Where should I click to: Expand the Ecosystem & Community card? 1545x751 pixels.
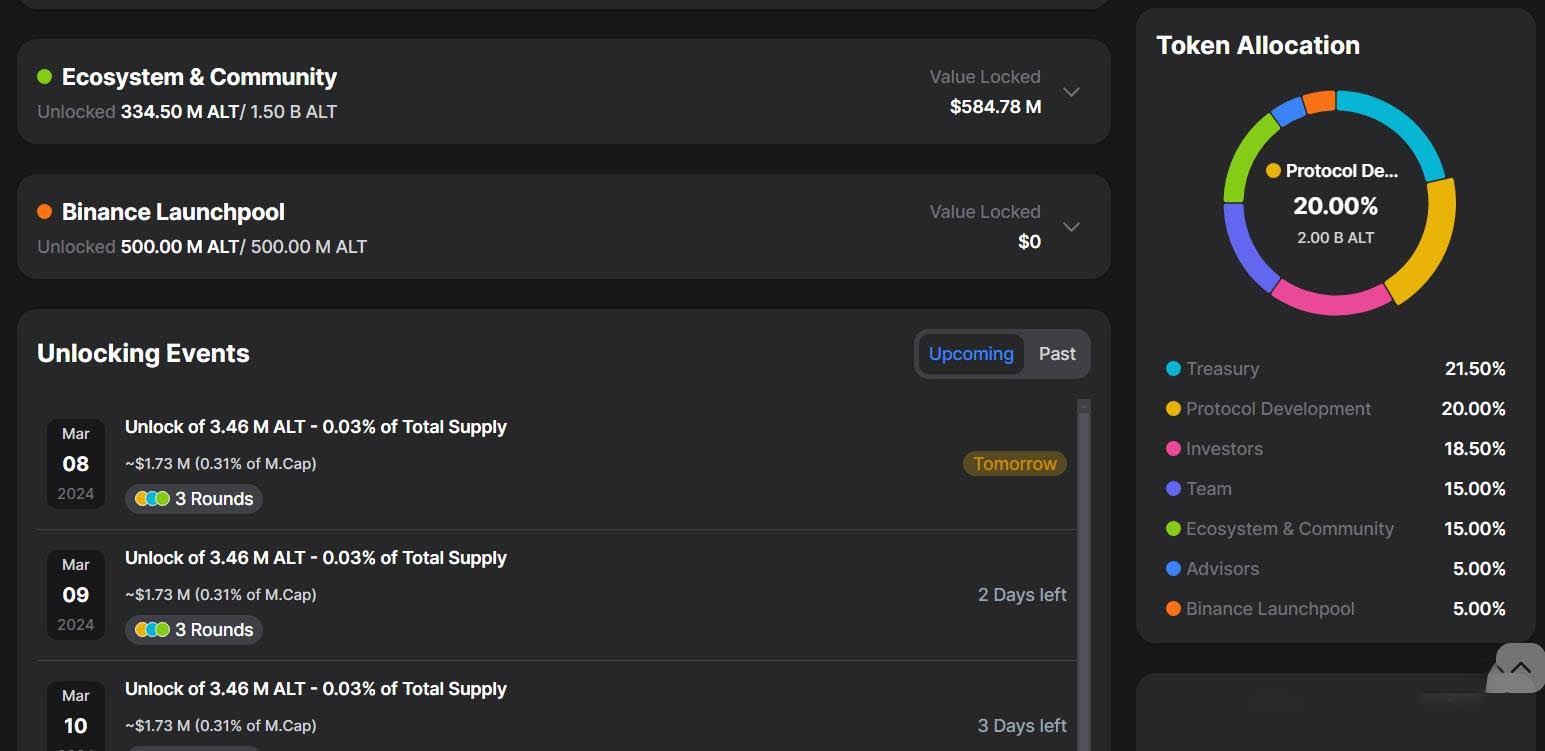(1071, 92)
